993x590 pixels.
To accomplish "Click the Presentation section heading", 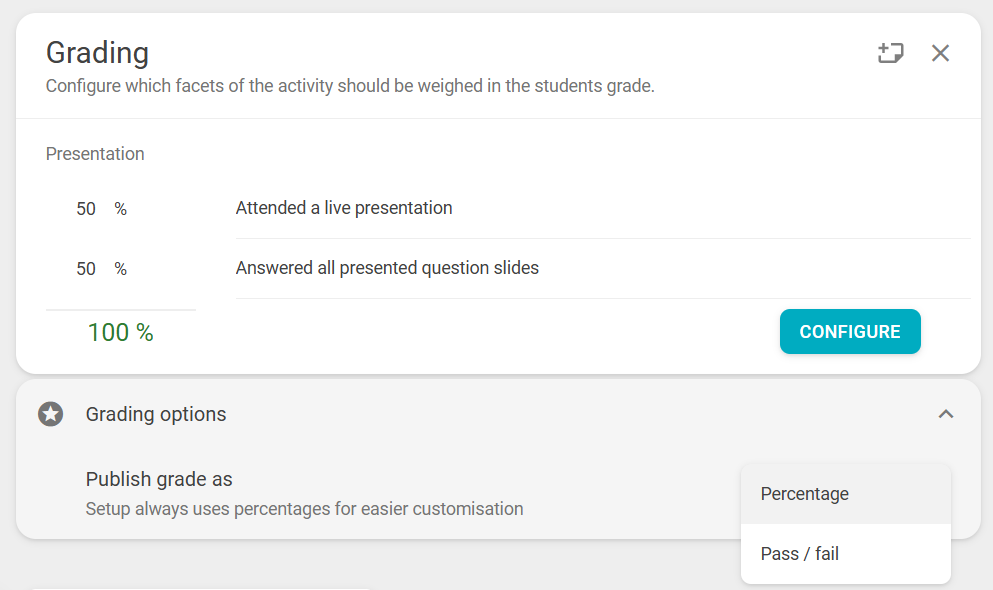I will pyautogui.click(x=95, y=154).
